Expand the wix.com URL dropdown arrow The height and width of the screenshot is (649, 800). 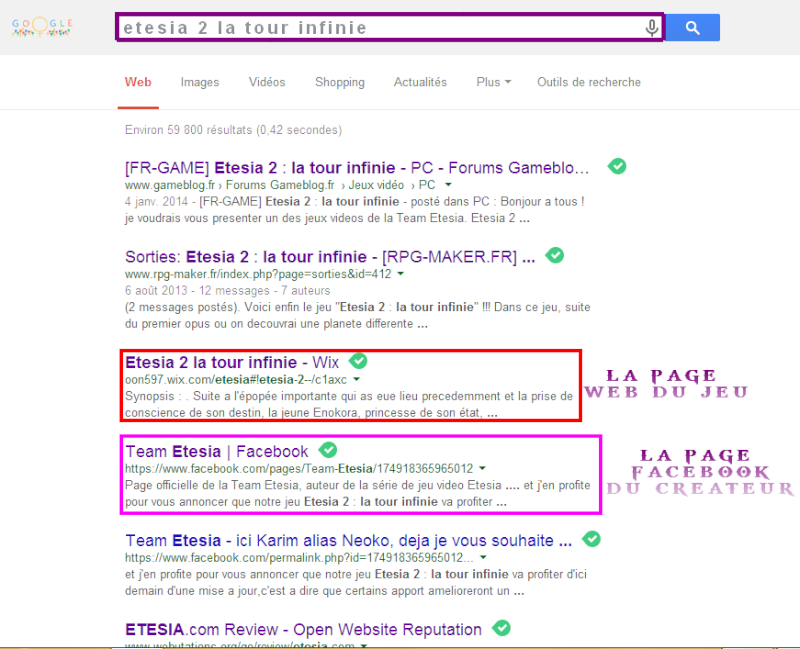(x=356, y=380)
